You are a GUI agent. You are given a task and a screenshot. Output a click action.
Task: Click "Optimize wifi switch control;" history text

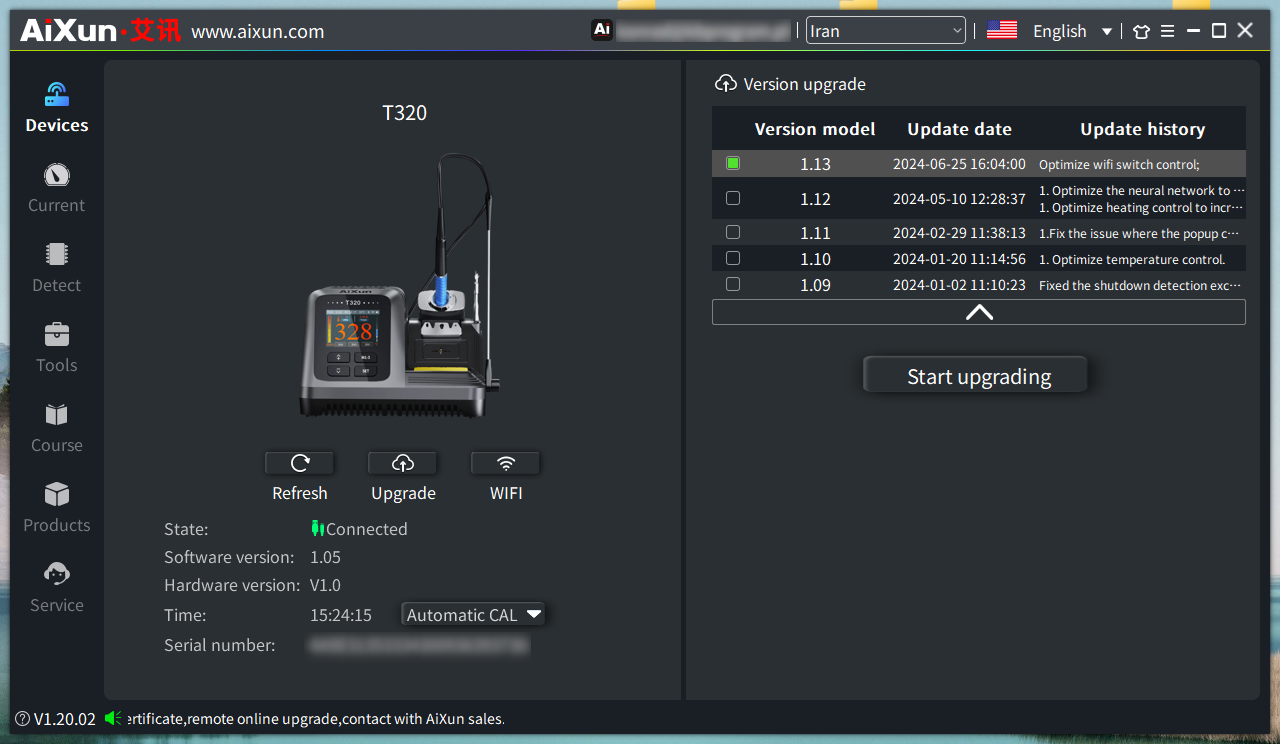click(1119, 165)
